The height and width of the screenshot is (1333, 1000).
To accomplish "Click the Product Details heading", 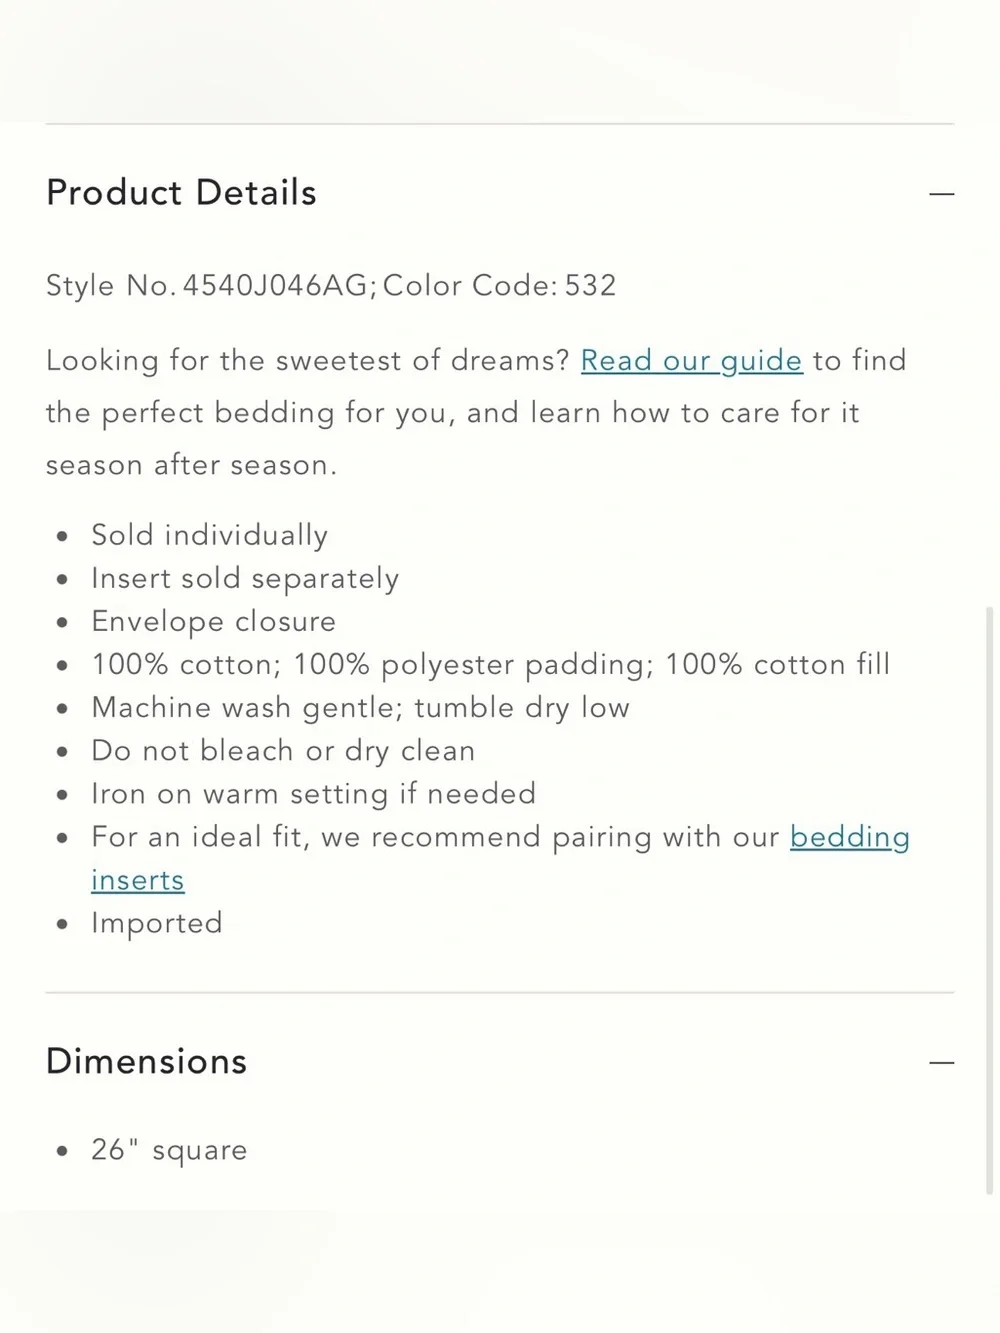I will click(x=181, y=193).
